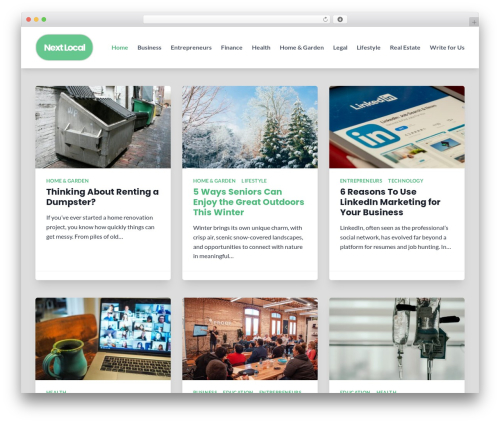Open the Home menu item
The image size is (500, 423).
click(x=120, y=48)
